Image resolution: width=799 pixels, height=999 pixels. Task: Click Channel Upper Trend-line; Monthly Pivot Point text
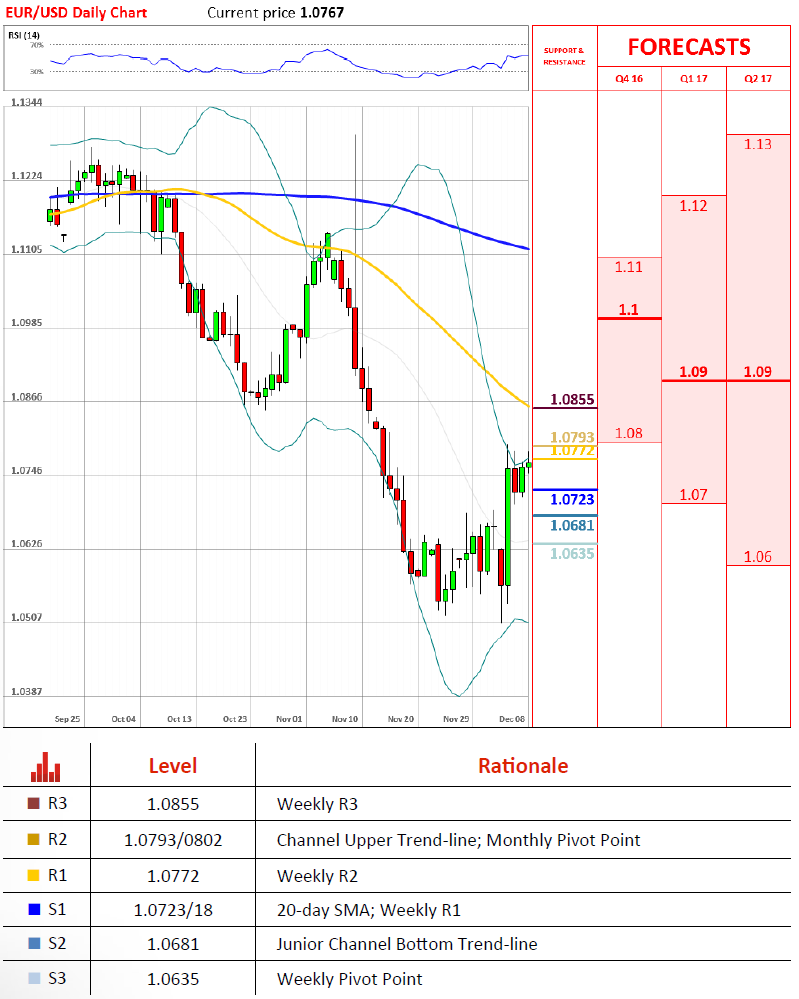458,840
